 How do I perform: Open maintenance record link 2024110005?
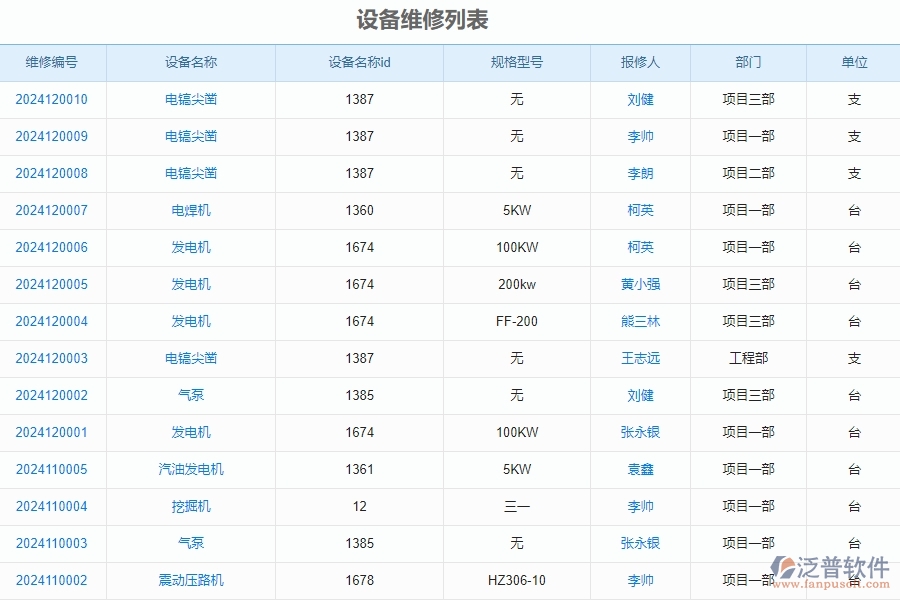[x=53, y=469]
